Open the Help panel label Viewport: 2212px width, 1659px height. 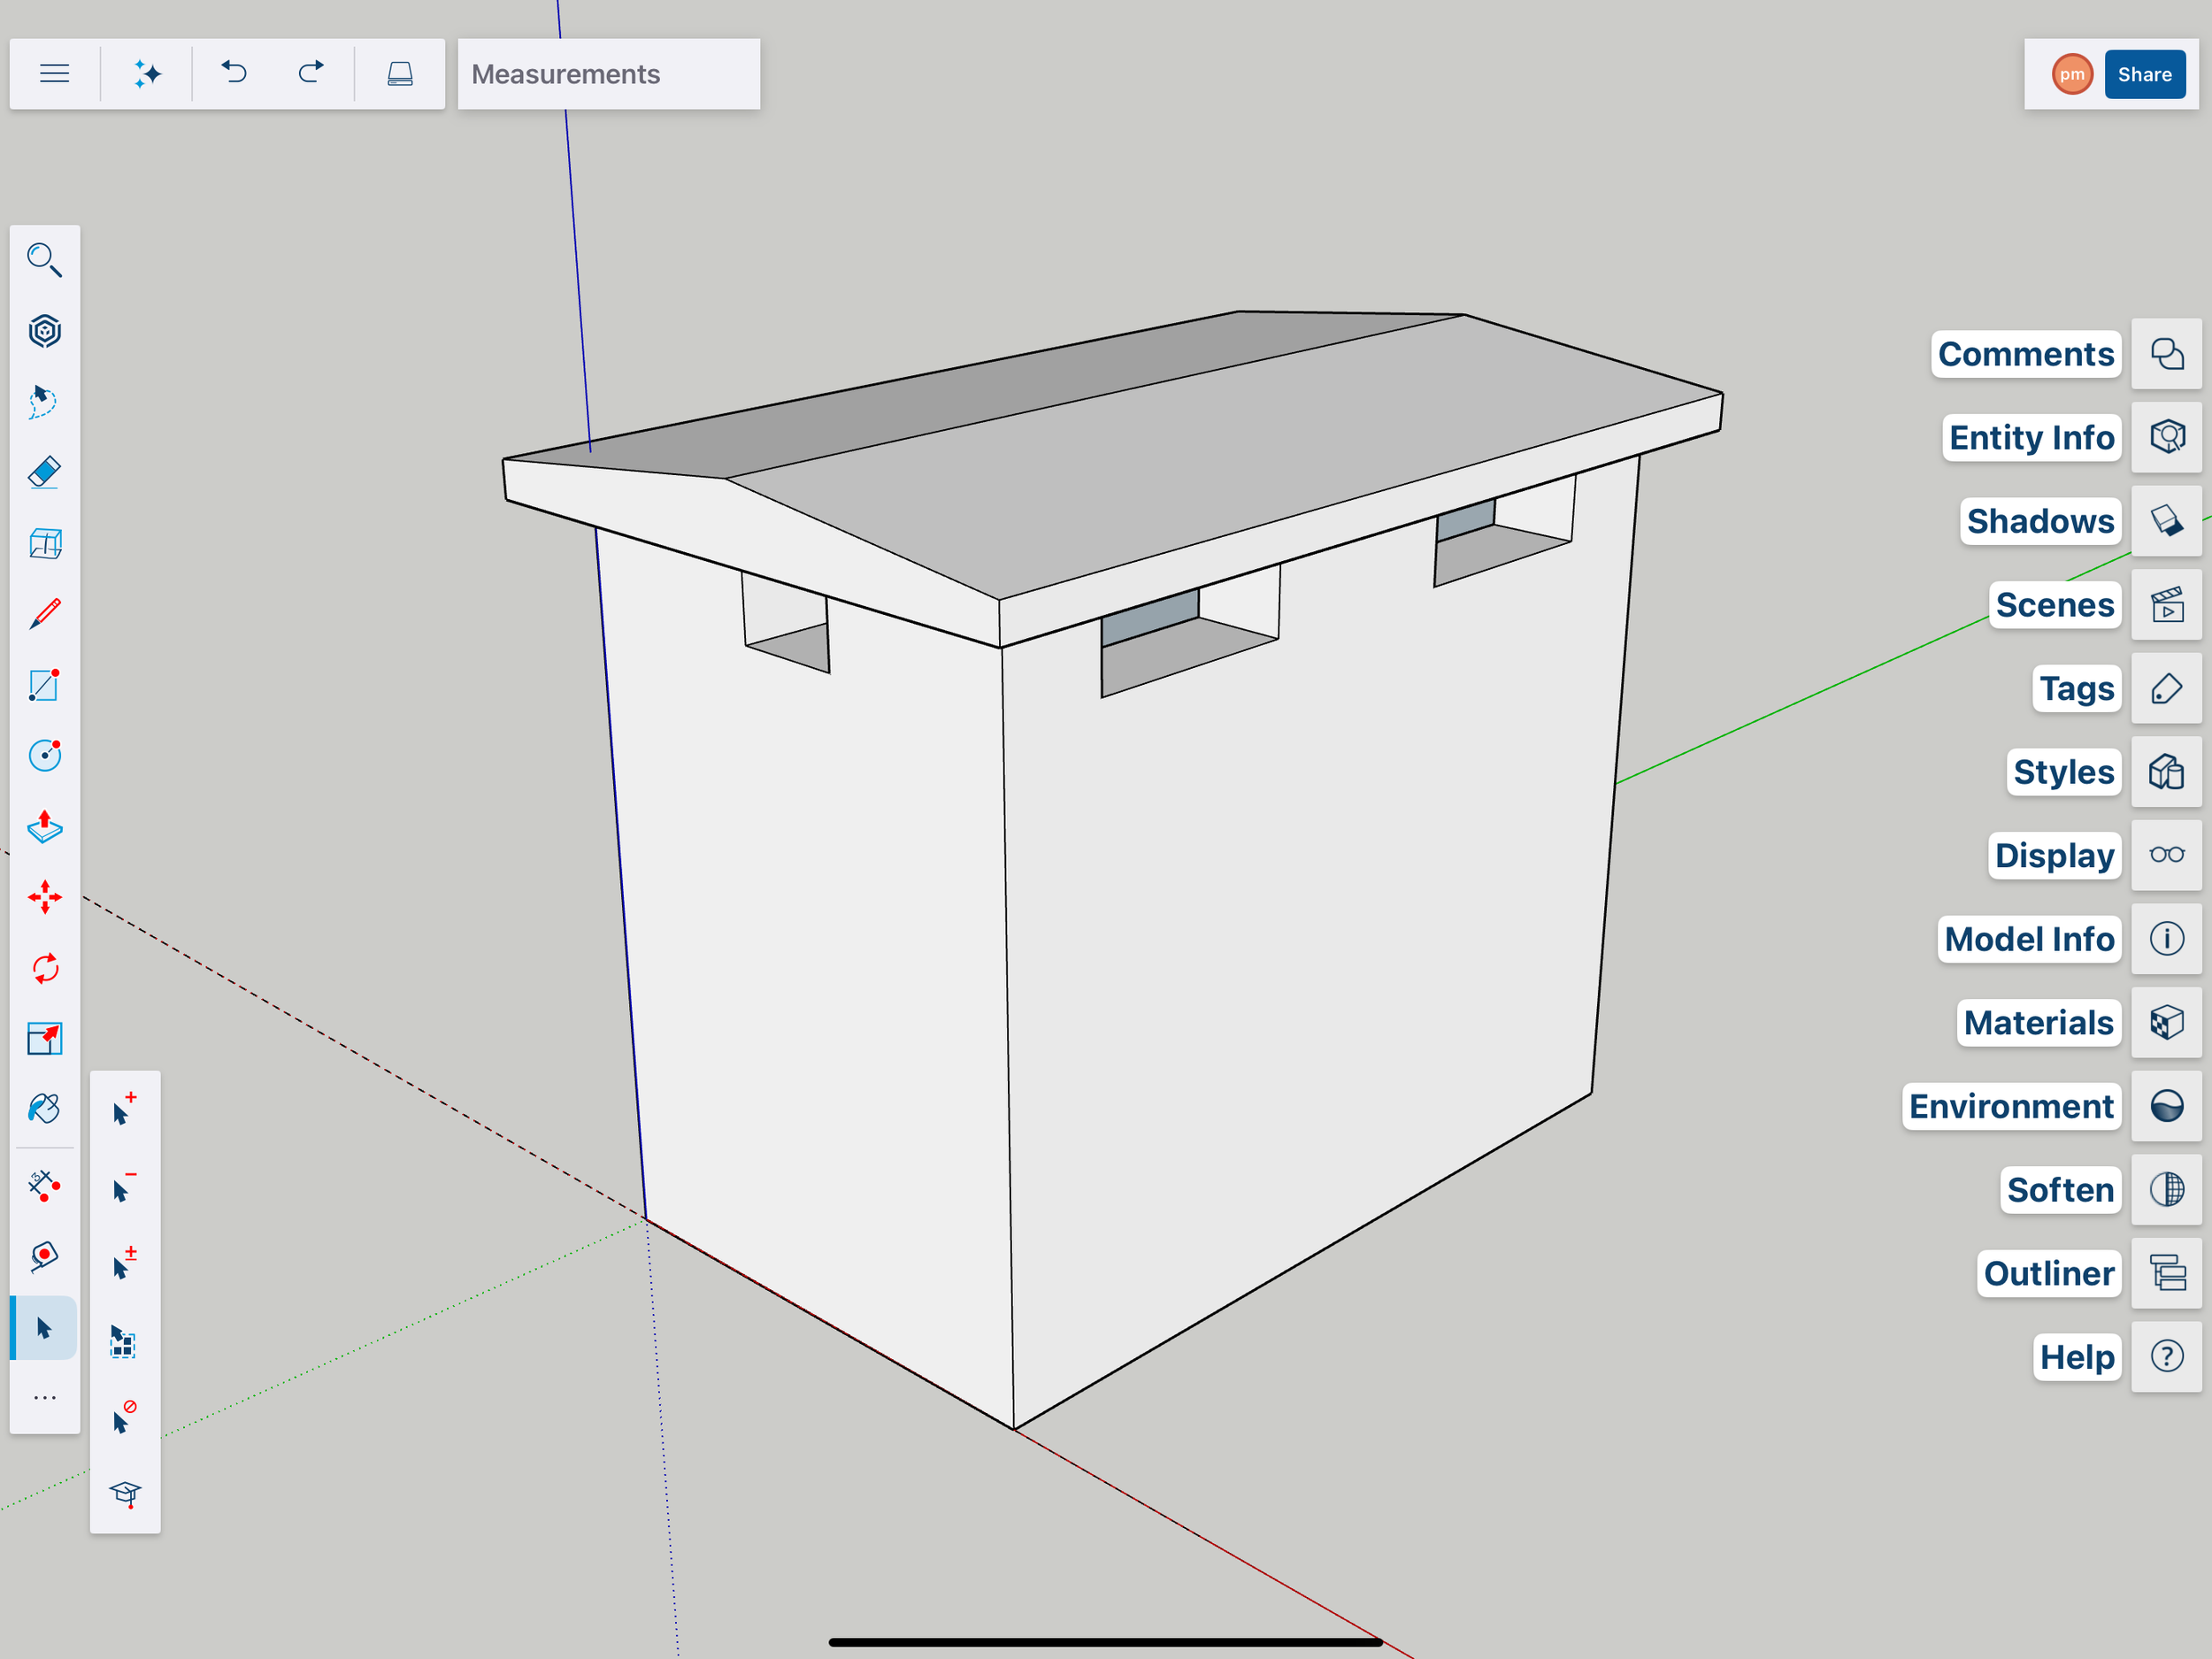[2077, 1357]
